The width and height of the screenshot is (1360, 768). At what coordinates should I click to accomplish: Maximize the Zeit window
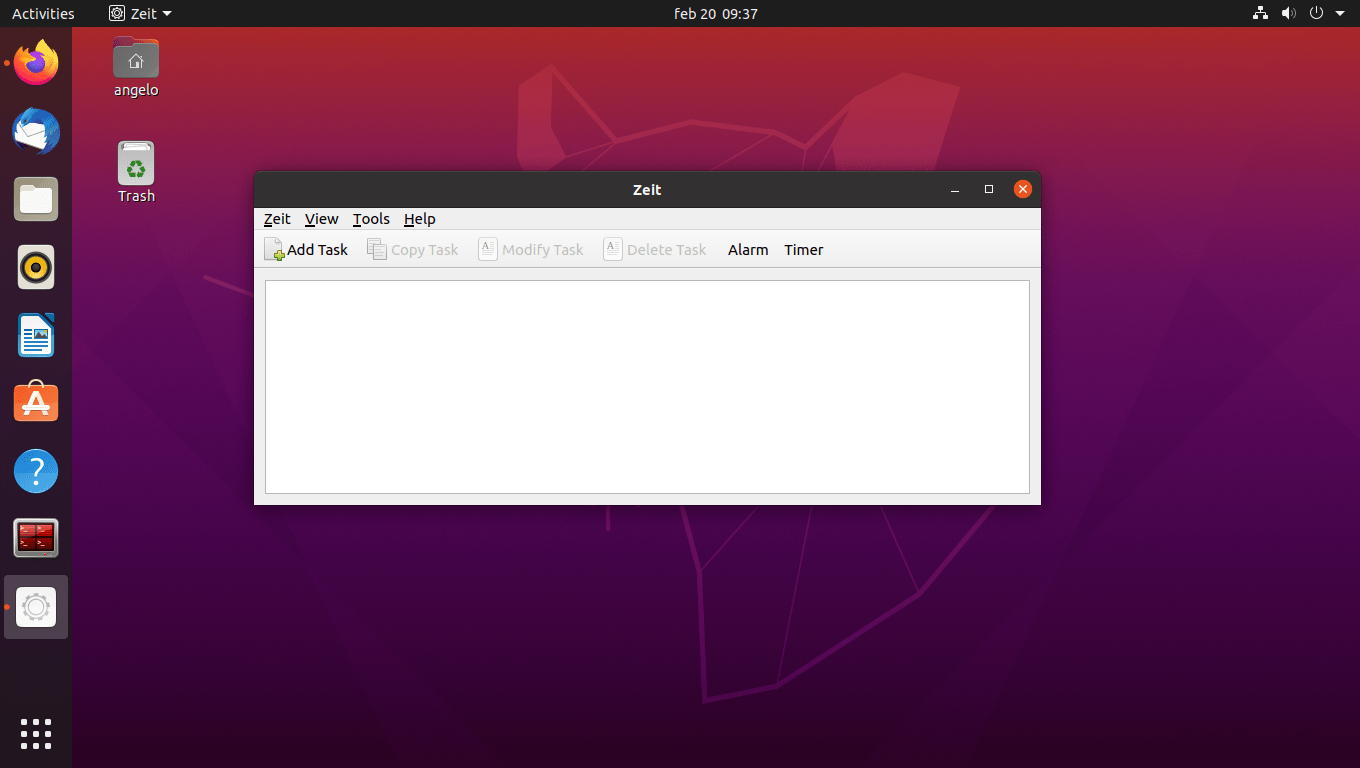click(x=989, y=189)
